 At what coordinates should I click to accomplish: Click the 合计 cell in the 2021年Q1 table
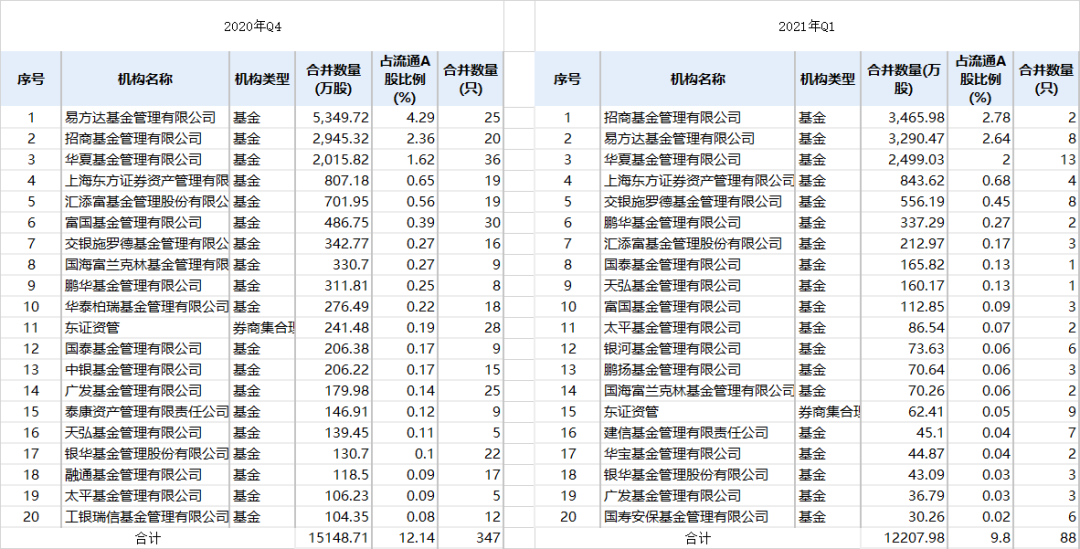(x=697, y=538)
